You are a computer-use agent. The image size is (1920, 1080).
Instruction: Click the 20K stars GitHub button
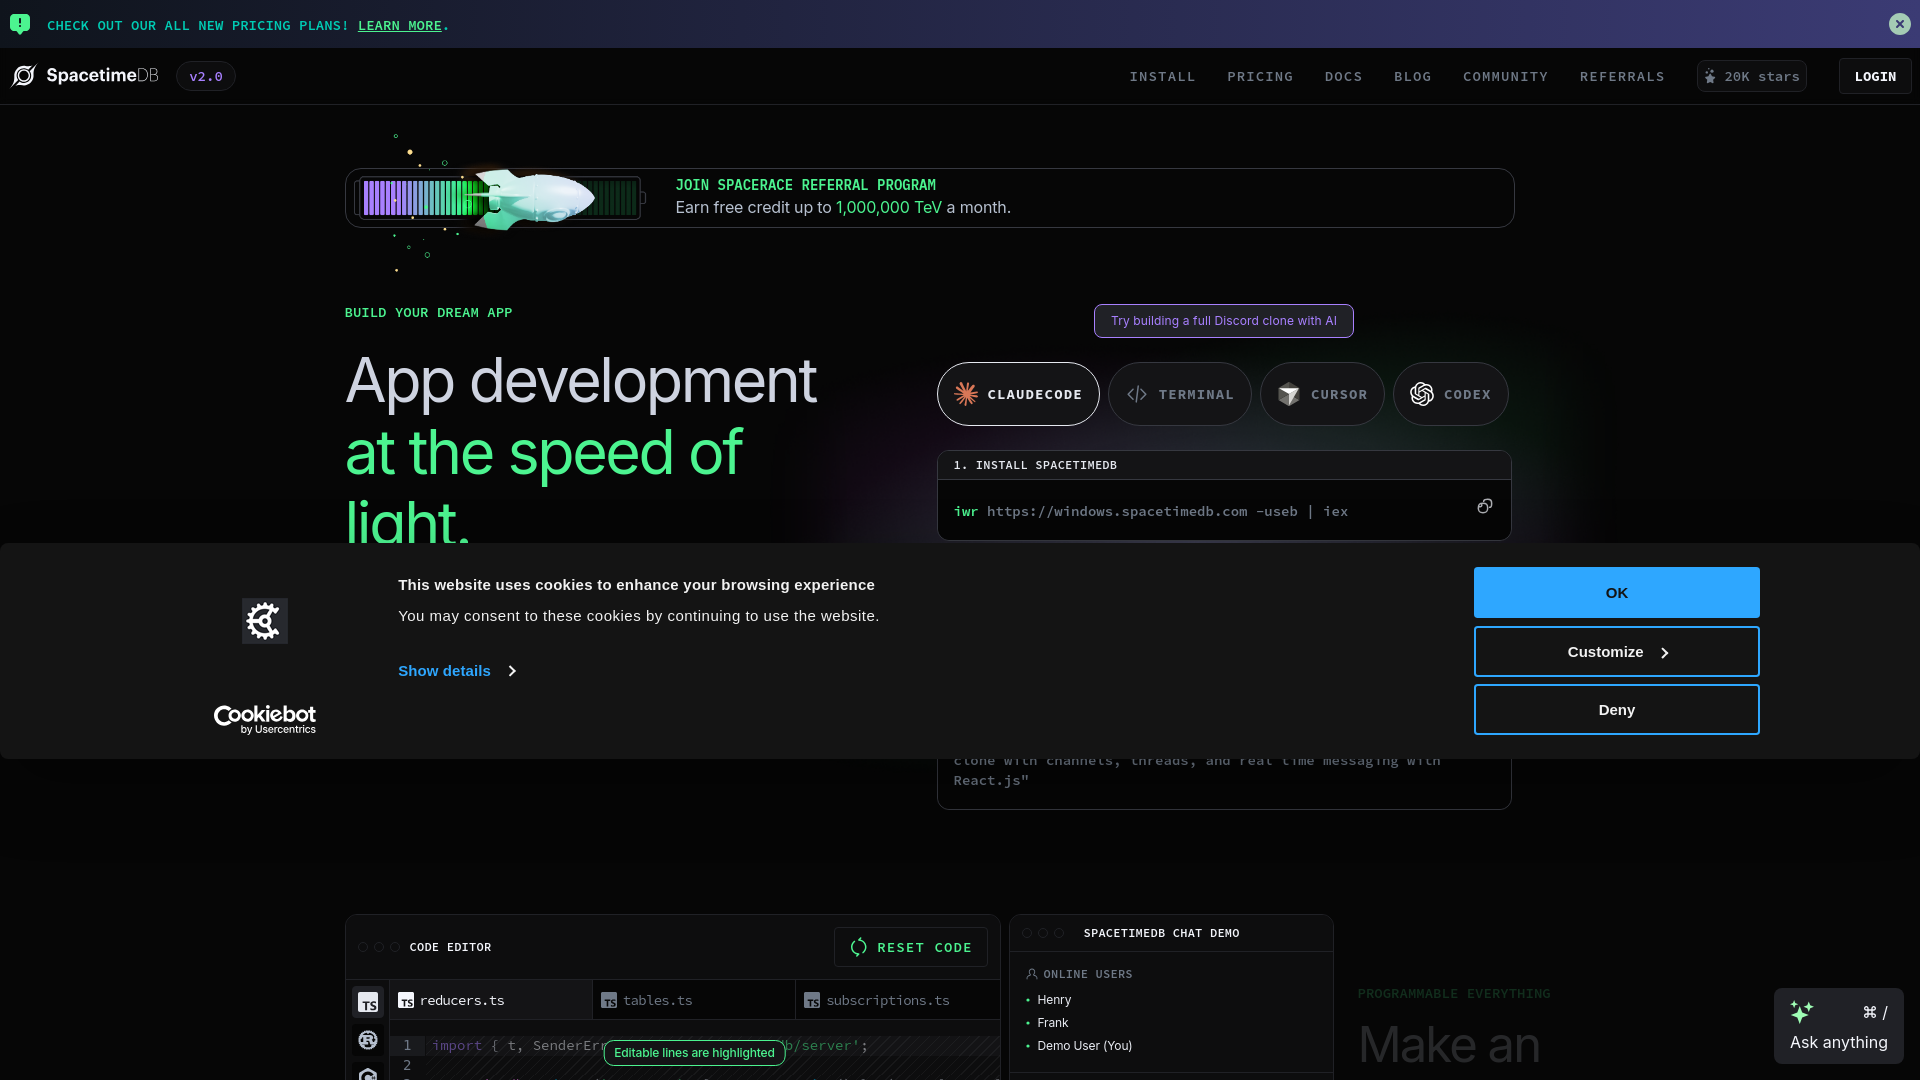[x=1752, y=76]
